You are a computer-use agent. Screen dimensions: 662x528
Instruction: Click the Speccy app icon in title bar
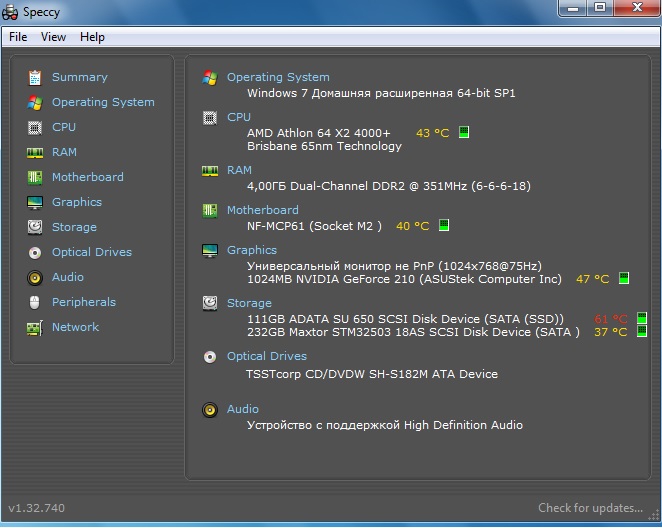10,12
